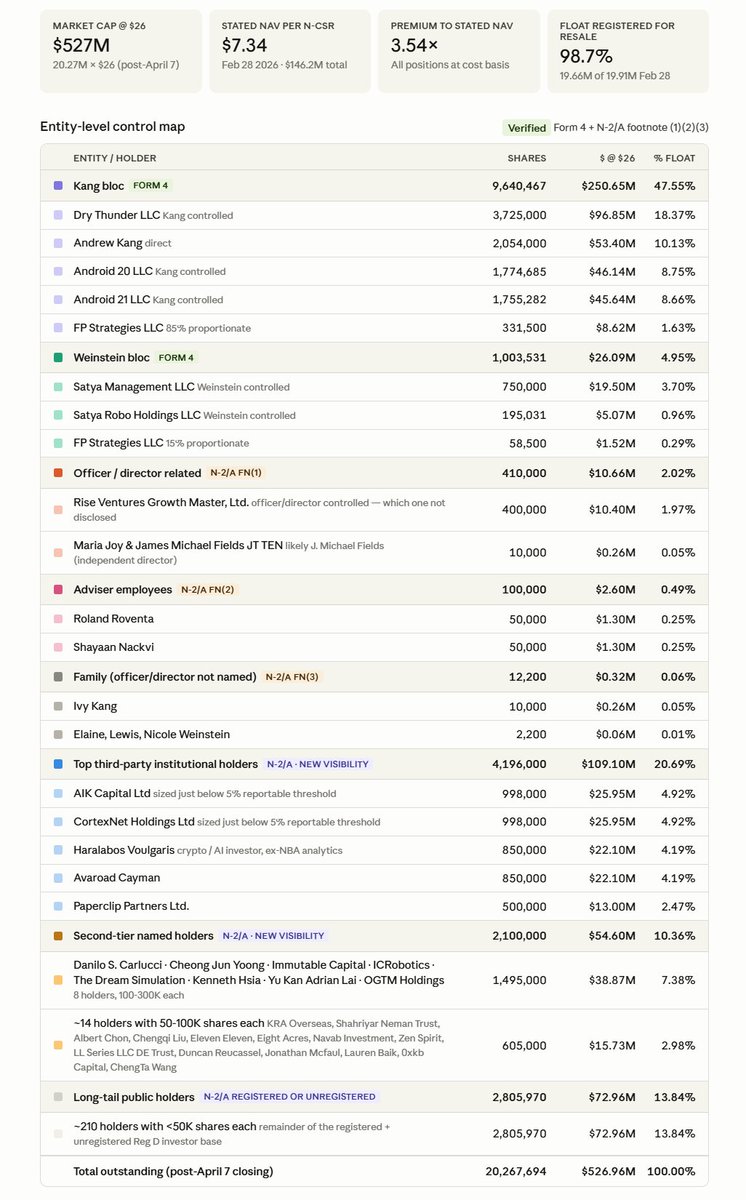Click Rise Ventures Growth Master, Ltd. row

click(373, 509)
